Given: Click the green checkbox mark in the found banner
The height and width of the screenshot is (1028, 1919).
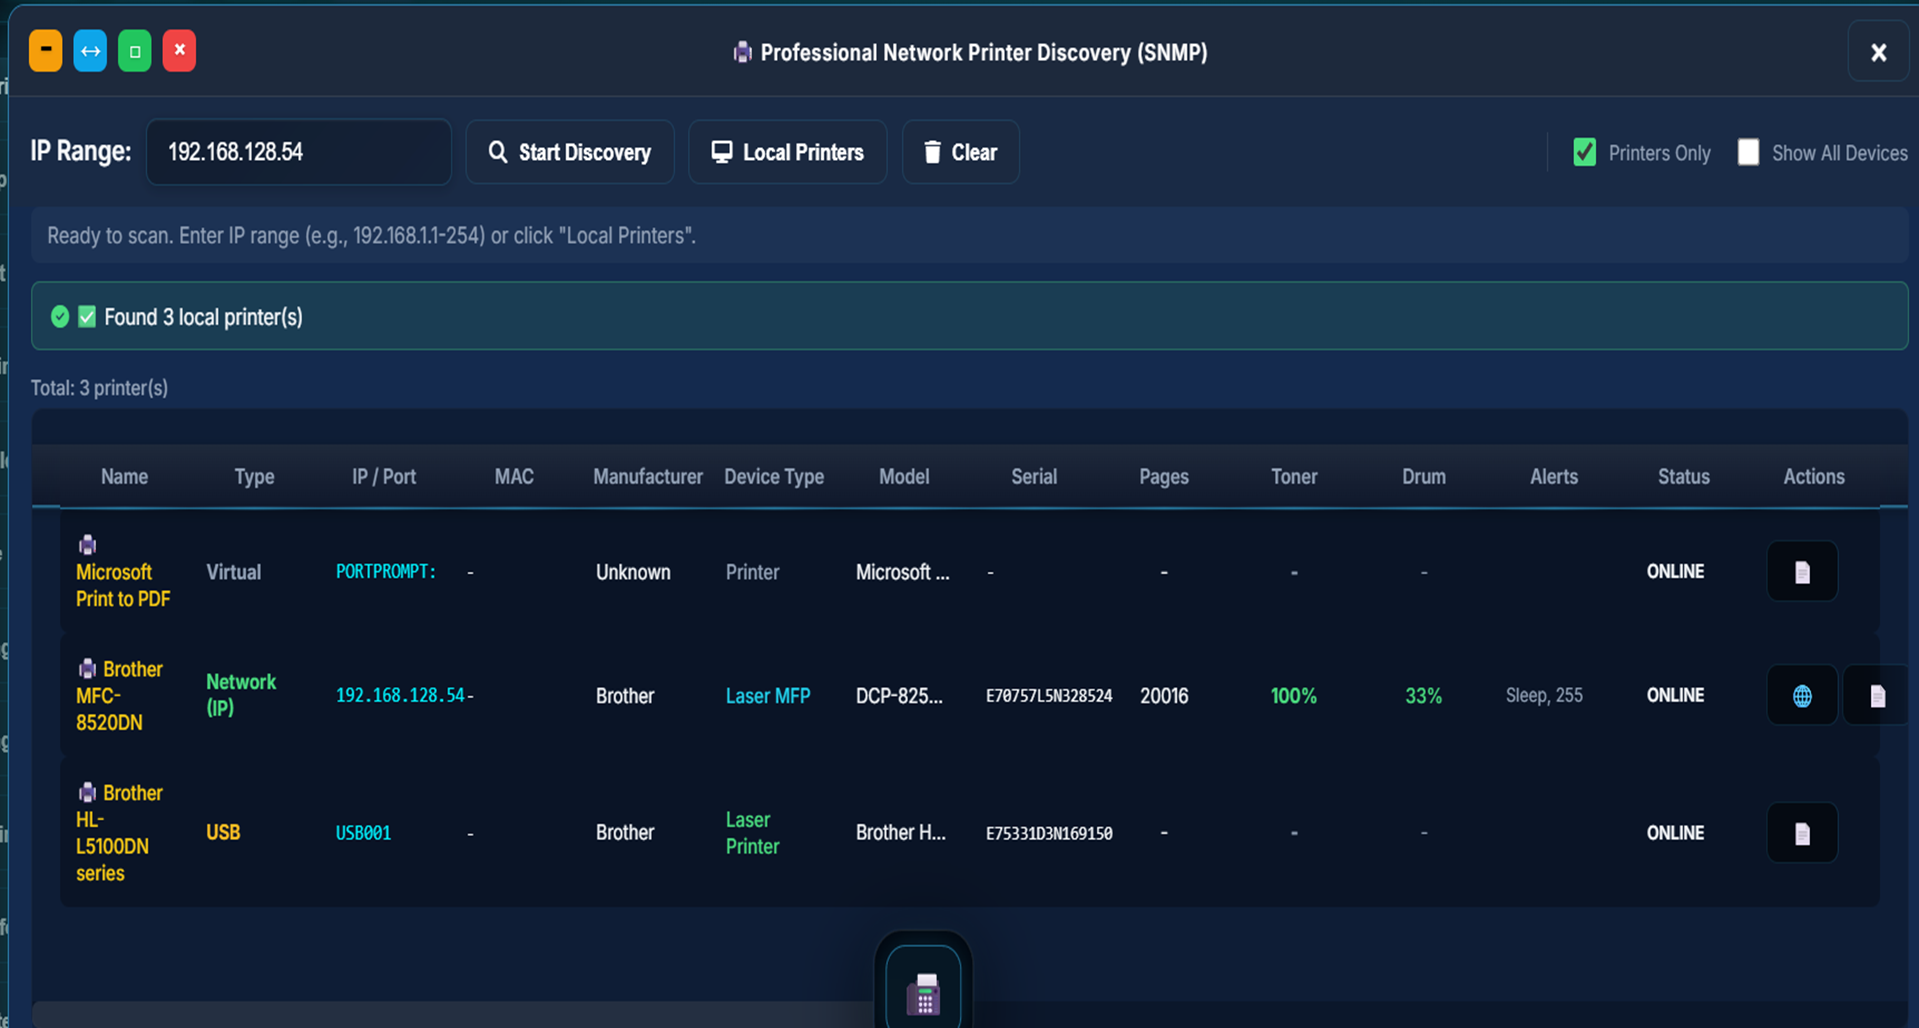Looking at the screenshot, I should click(x=87, y=317).
